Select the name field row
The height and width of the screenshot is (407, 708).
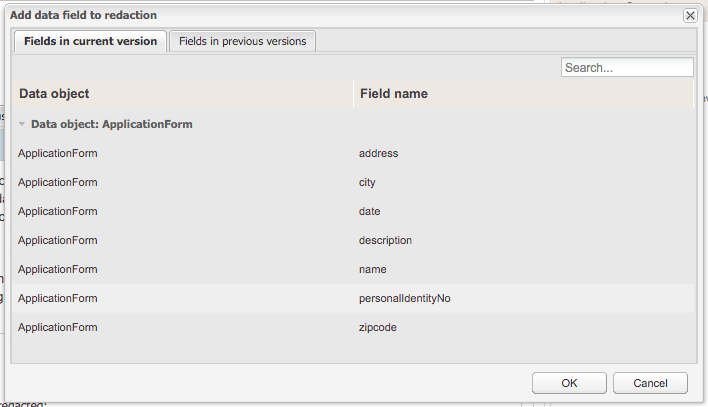[372, 270]
